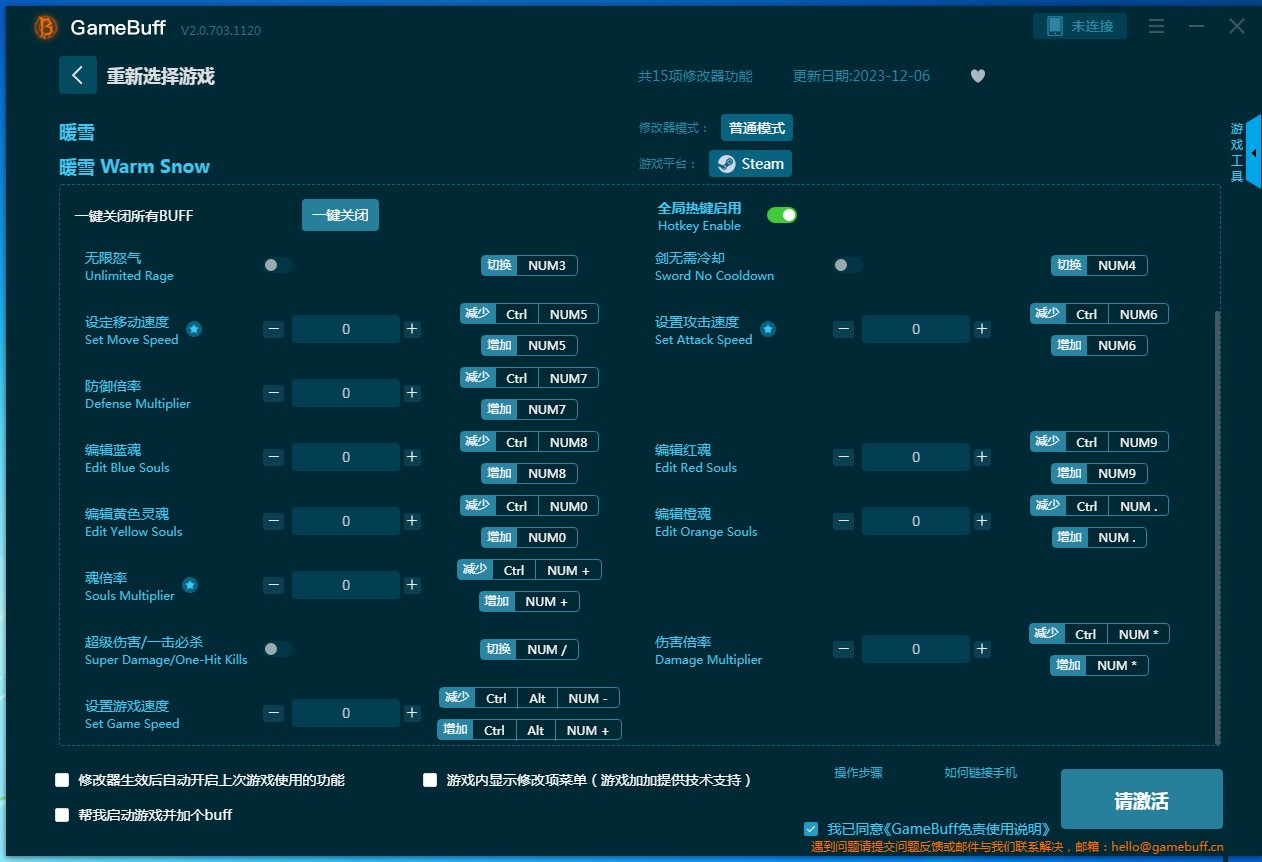This screenshot has height=862, width=1262.
Task: Click the 重新选择游戏 heading text
Action: pos(161,76)
